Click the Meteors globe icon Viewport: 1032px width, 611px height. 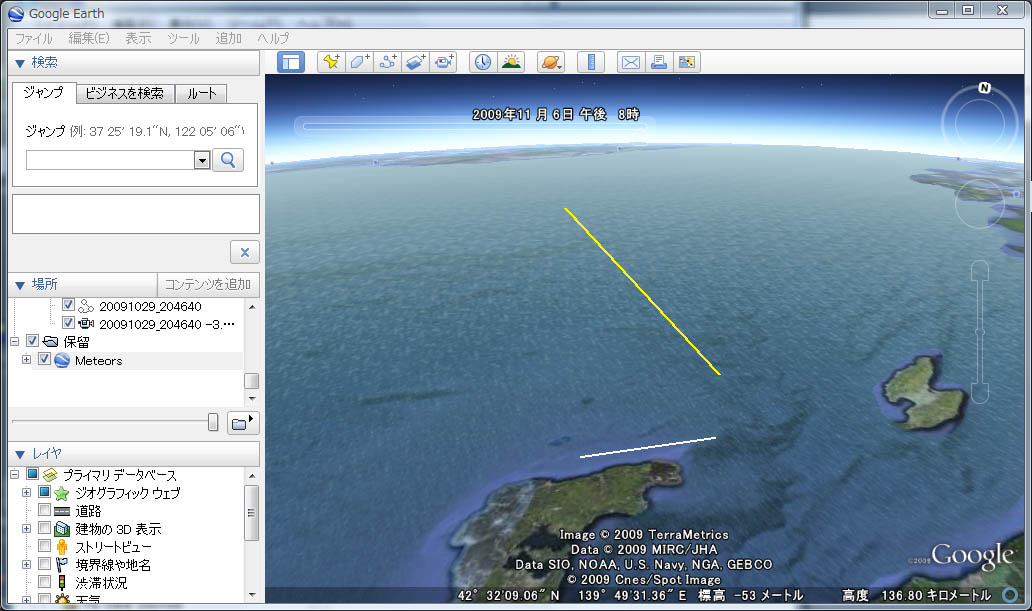pyautogui.click(x=63, y=360)
